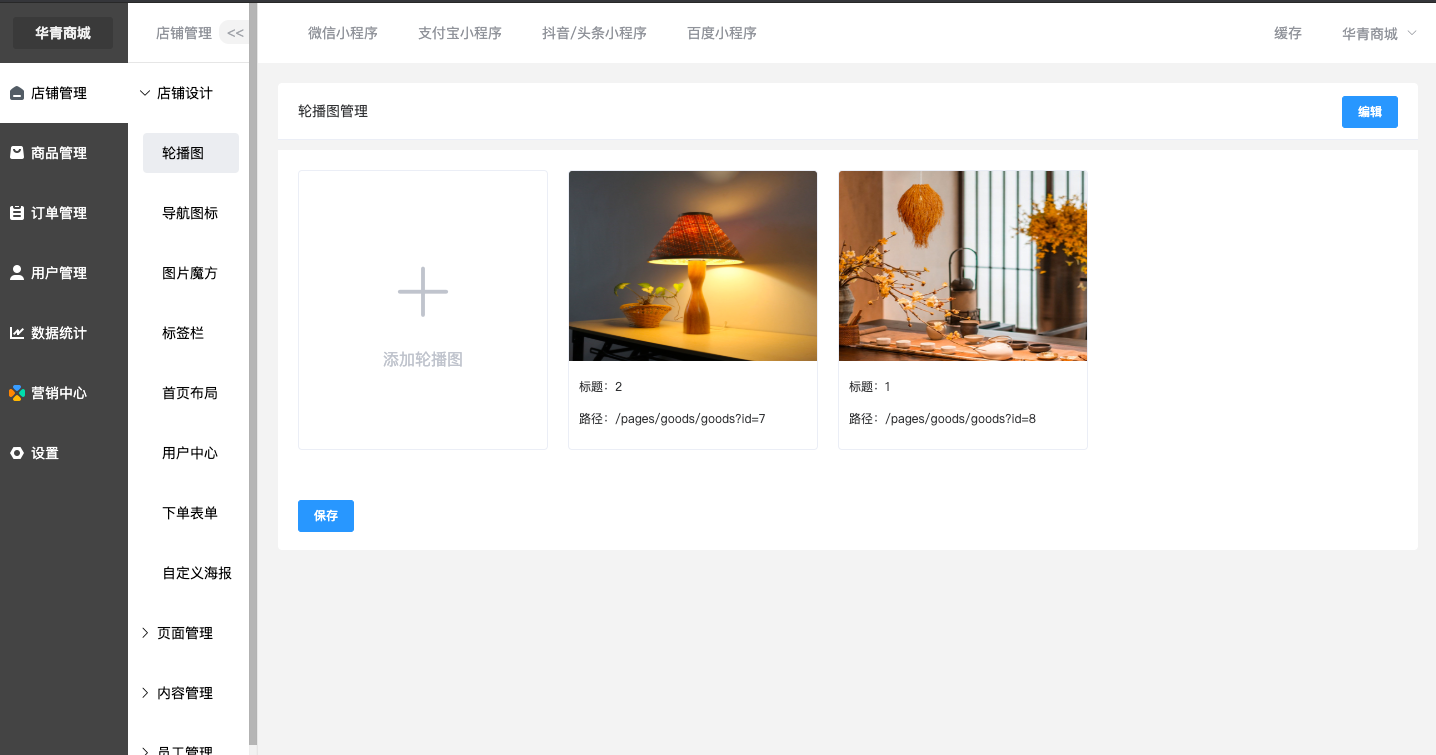Select the lamp carousel image thumbnail
Screen dimensions: 1436x755
click(693, 266)
